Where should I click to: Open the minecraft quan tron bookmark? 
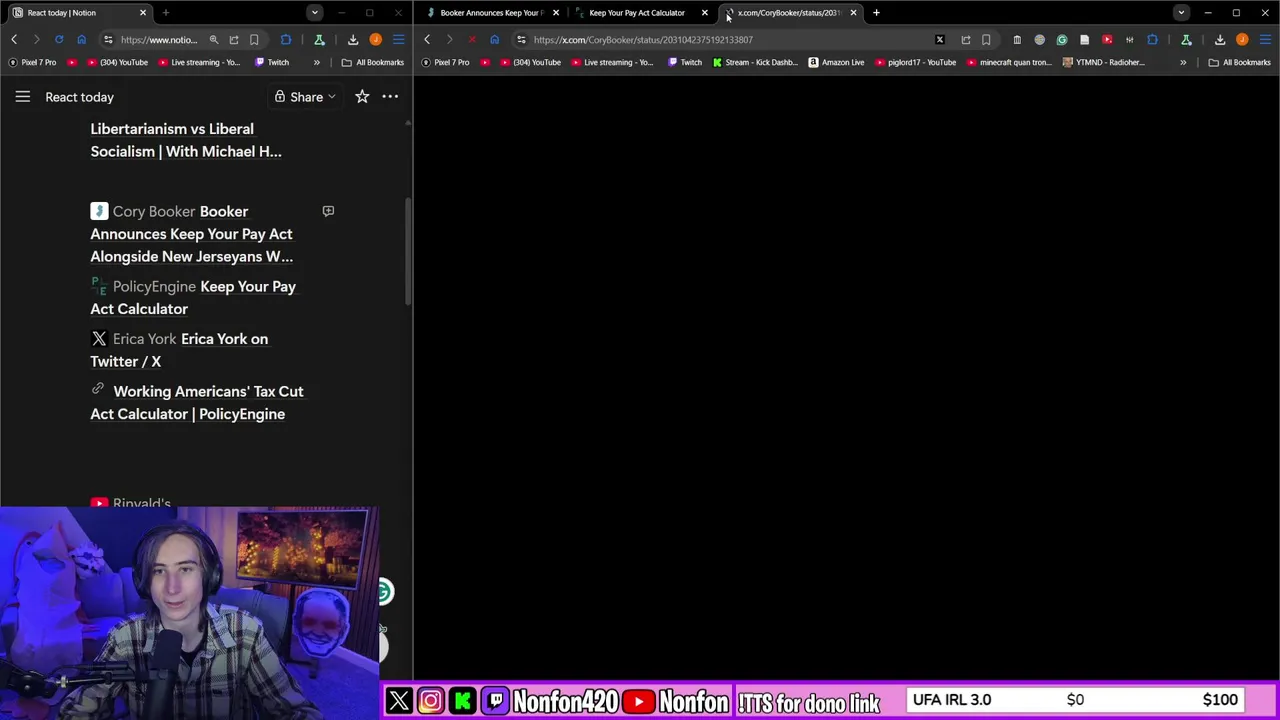click(1008, 62)
